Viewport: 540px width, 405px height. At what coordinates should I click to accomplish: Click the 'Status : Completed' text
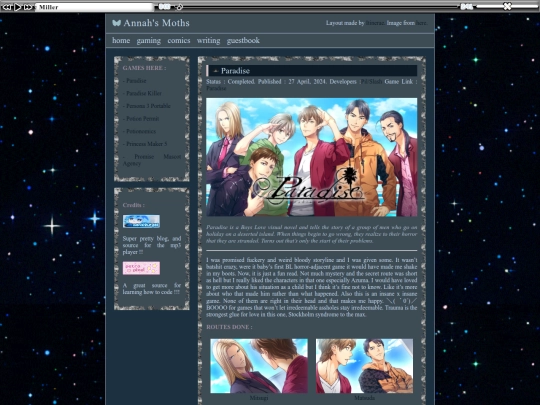230,82
